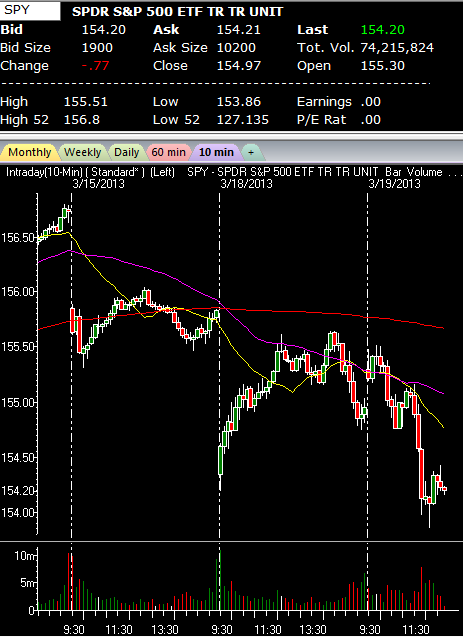This screenshot has height=637, width=463.
Task: Click the 155.00 price axis label
Action: tap(18, 403)
